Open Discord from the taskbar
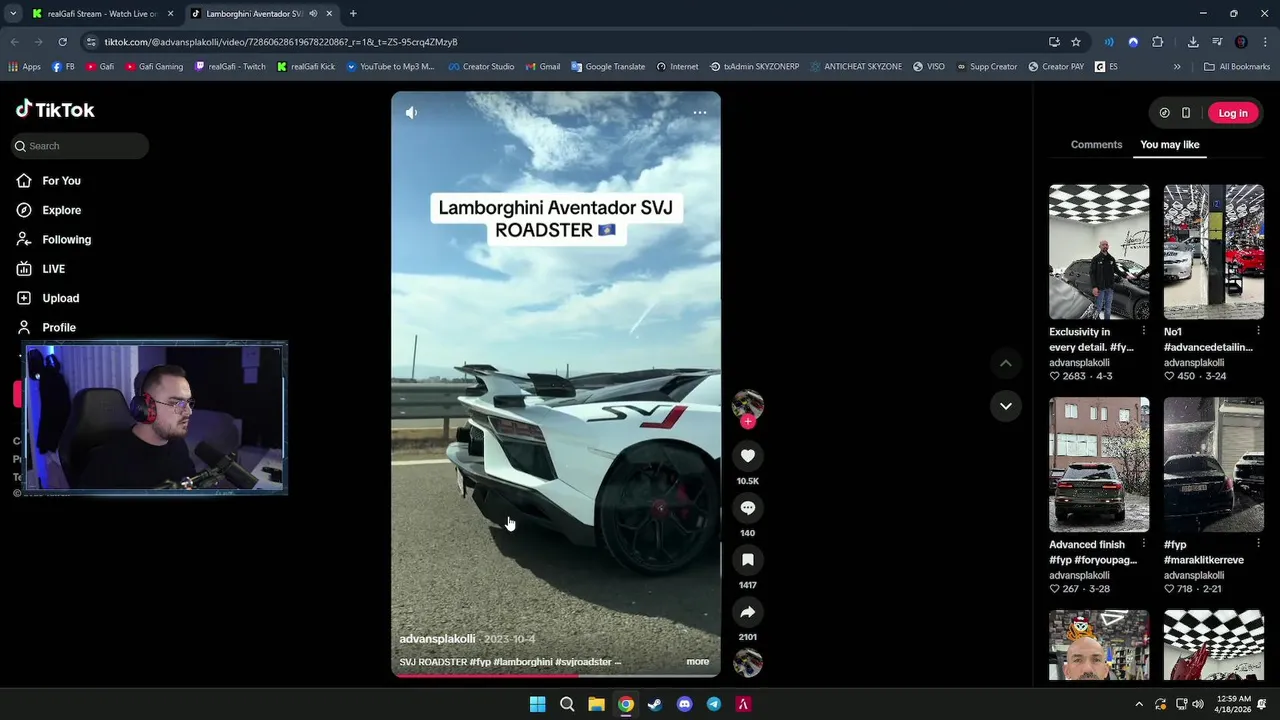The image size is (1280, 720). [x=684, y=704]
